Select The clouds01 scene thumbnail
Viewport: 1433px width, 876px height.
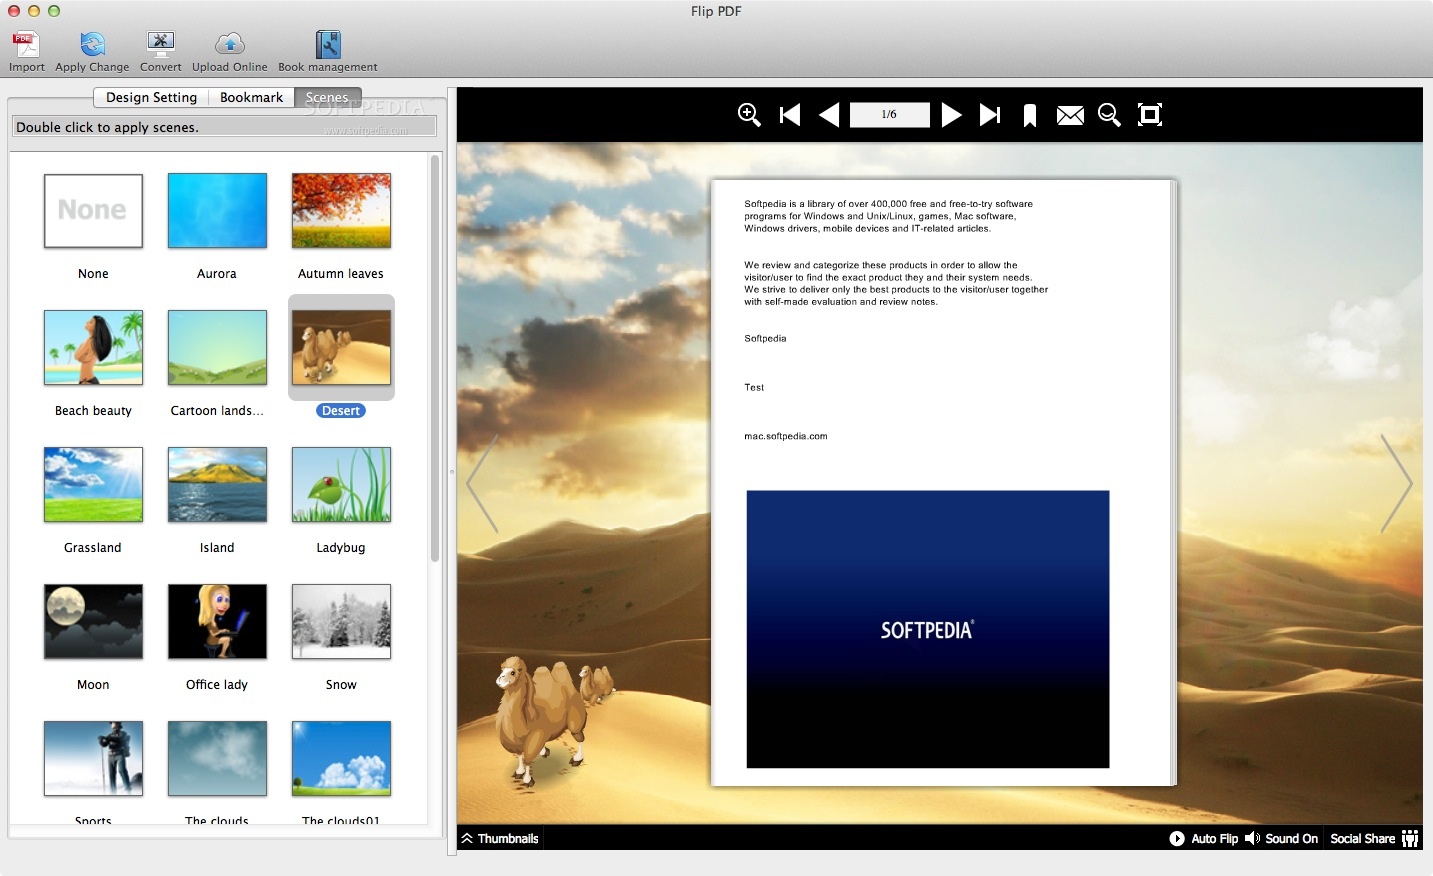pos(341,759)
